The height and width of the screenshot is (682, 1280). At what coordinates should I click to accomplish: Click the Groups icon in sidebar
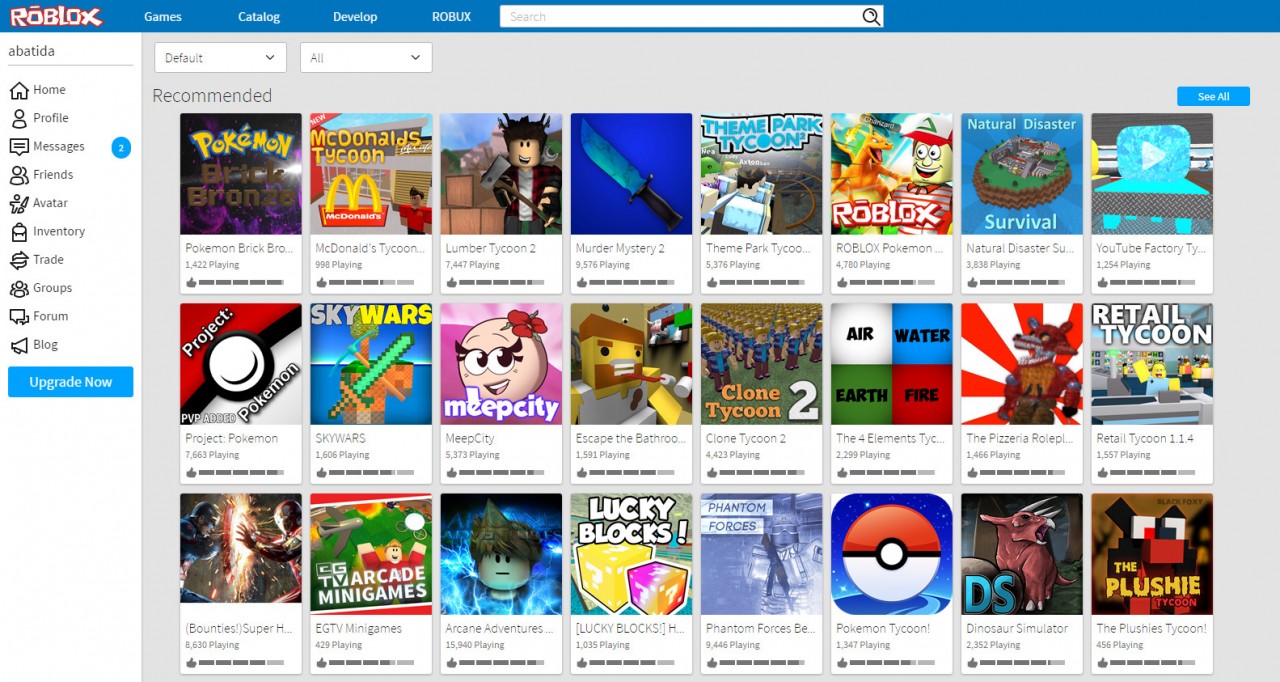19,288
